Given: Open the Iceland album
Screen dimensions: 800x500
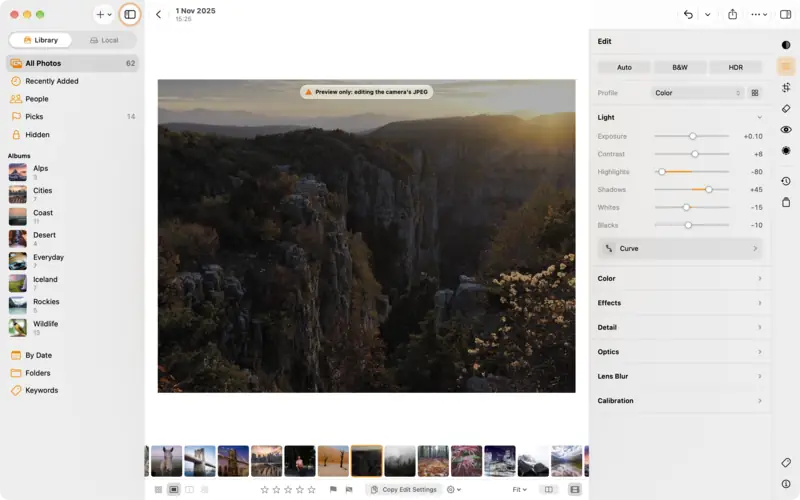Looking at the screenshot, I should 72,283.
